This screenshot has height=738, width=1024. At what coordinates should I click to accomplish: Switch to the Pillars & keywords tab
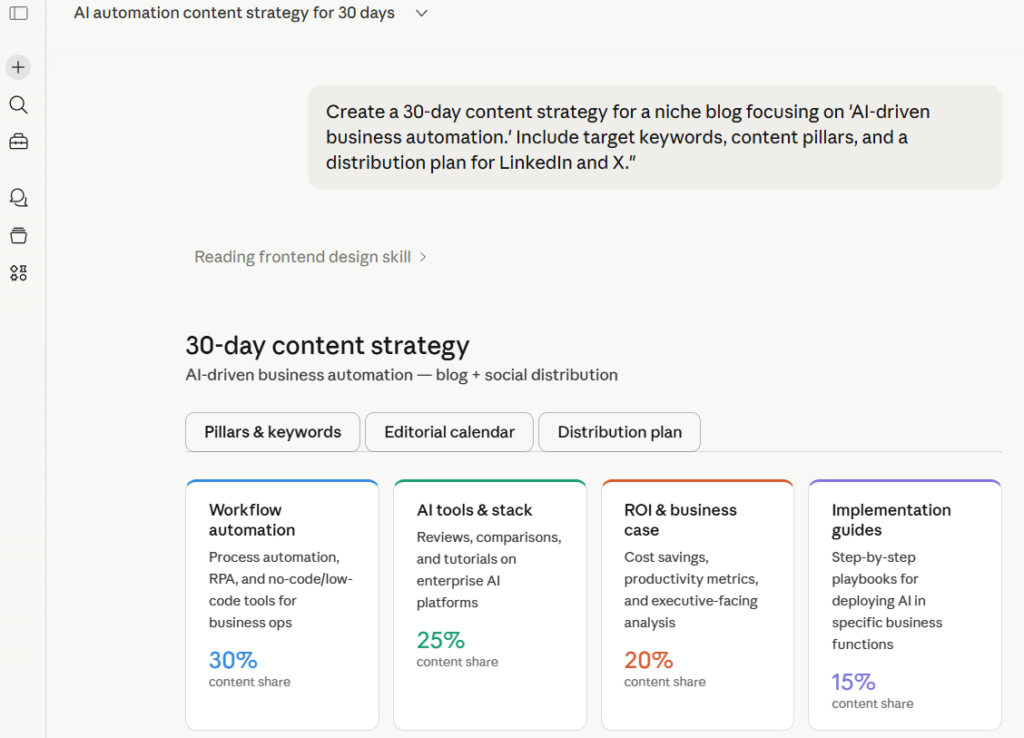coord(272,432)
